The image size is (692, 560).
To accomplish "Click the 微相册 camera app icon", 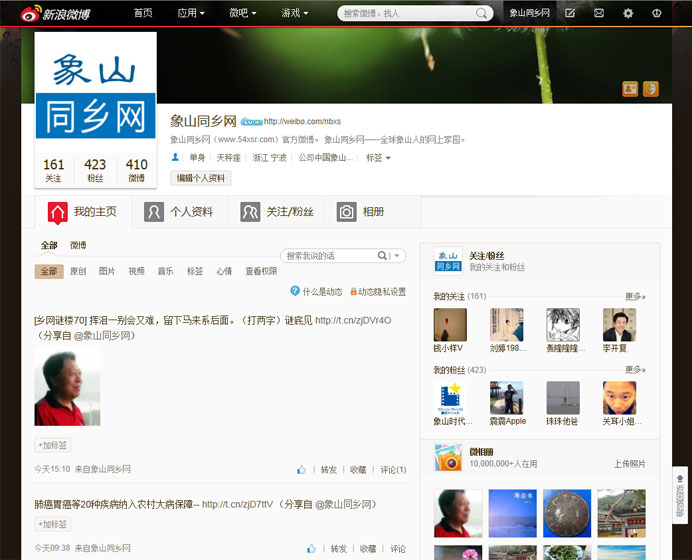I will coord(448,458).
